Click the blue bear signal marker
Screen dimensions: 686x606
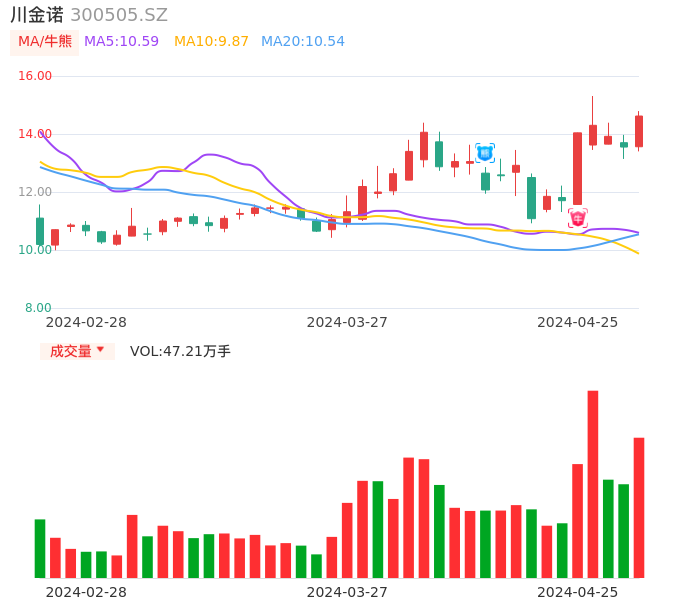[x=485, y=153]
